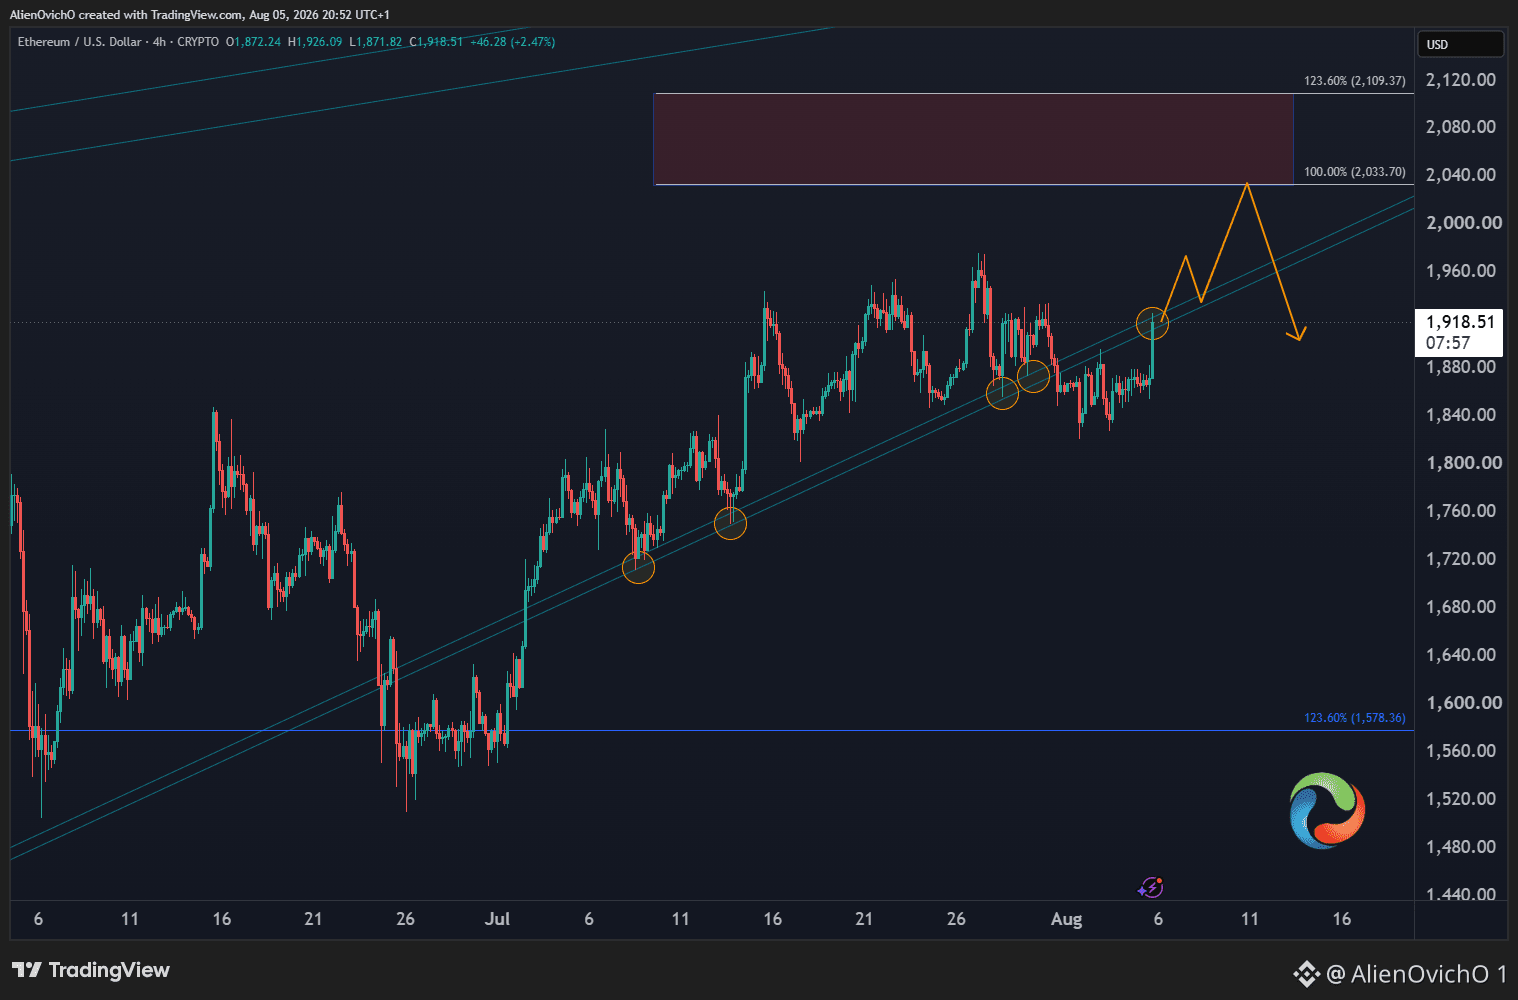Click the purple lightning icon above the time axis
The image size is (1518, 1000).
click(x=1151, y=887)
